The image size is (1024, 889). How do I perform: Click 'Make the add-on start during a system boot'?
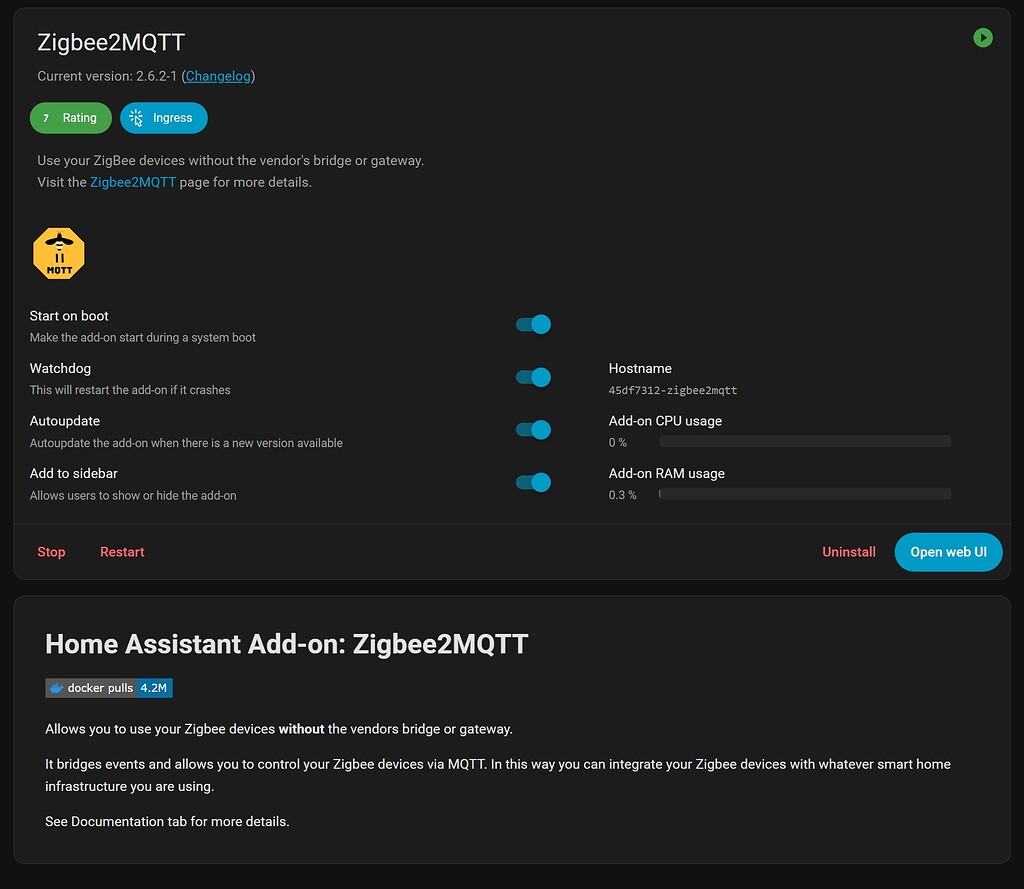point(142,338)
